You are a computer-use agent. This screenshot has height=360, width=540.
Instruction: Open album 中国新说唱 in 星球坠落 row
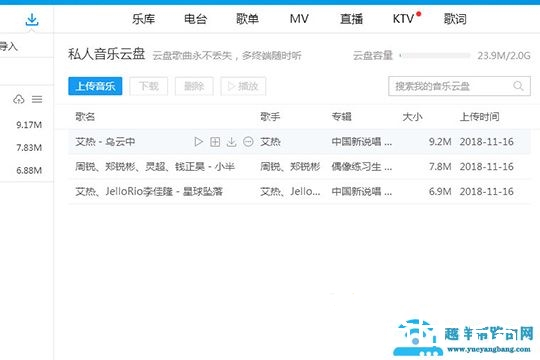tap(362, 191)
